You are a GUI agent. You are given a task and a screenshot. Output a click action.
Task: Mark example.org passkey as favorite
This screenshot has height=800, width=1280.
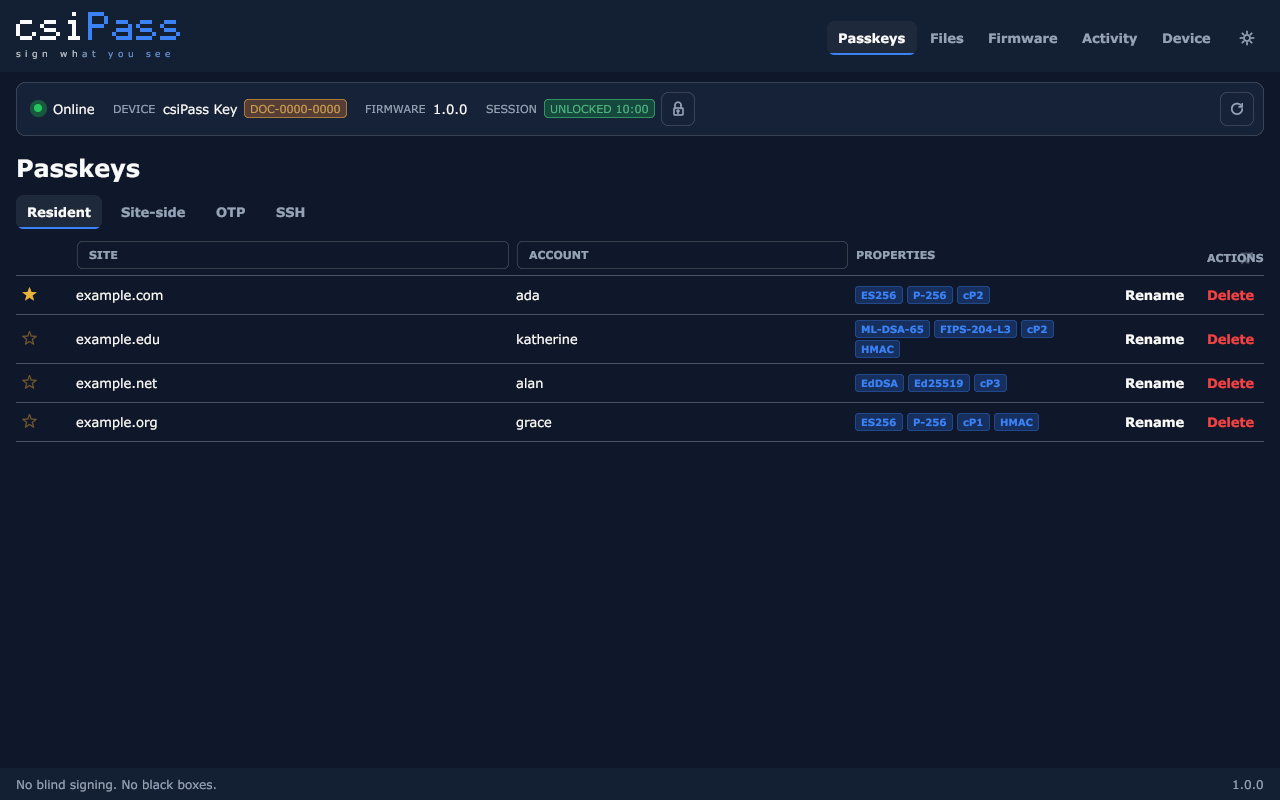point(30,422)
